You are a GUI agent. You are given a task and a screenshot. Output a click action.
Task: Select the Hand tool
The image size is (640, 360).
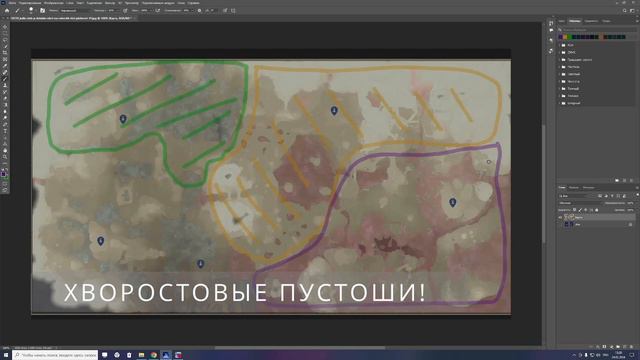[x=5, y=150]
